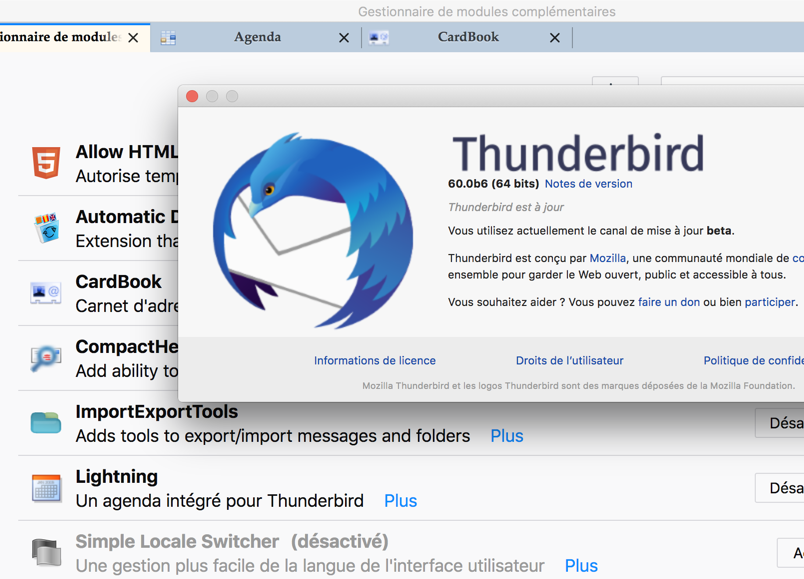The height and width of the screenshot is (579, 804).
Task: Open the Mozilla link in About dialog
Action: (608, 258)
